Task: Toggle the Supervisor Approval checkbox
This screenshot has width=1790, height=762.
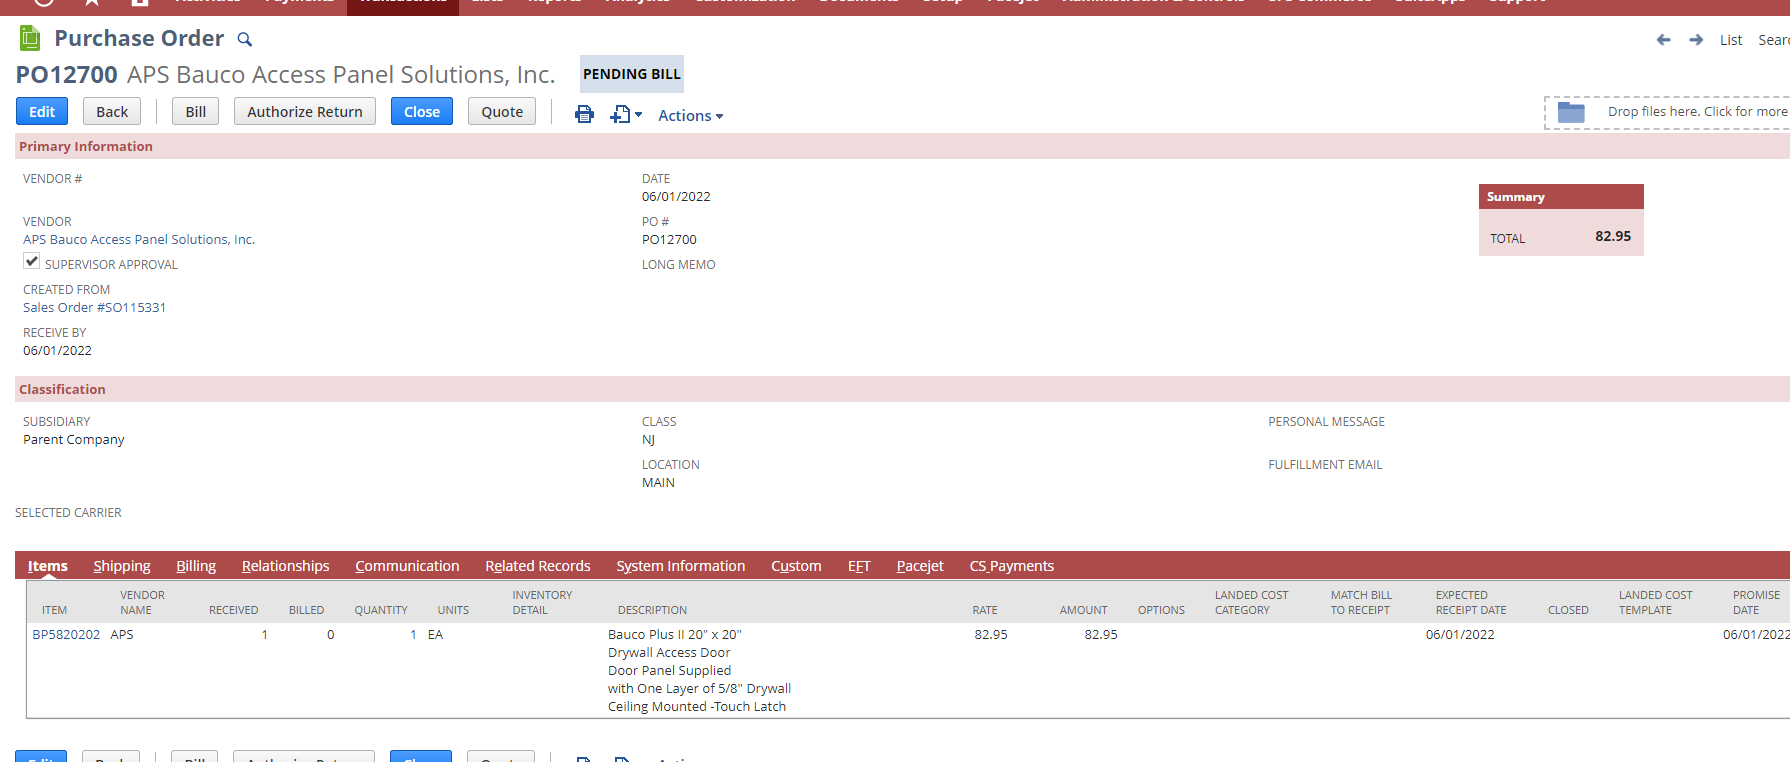Action: tap(32, 261)
